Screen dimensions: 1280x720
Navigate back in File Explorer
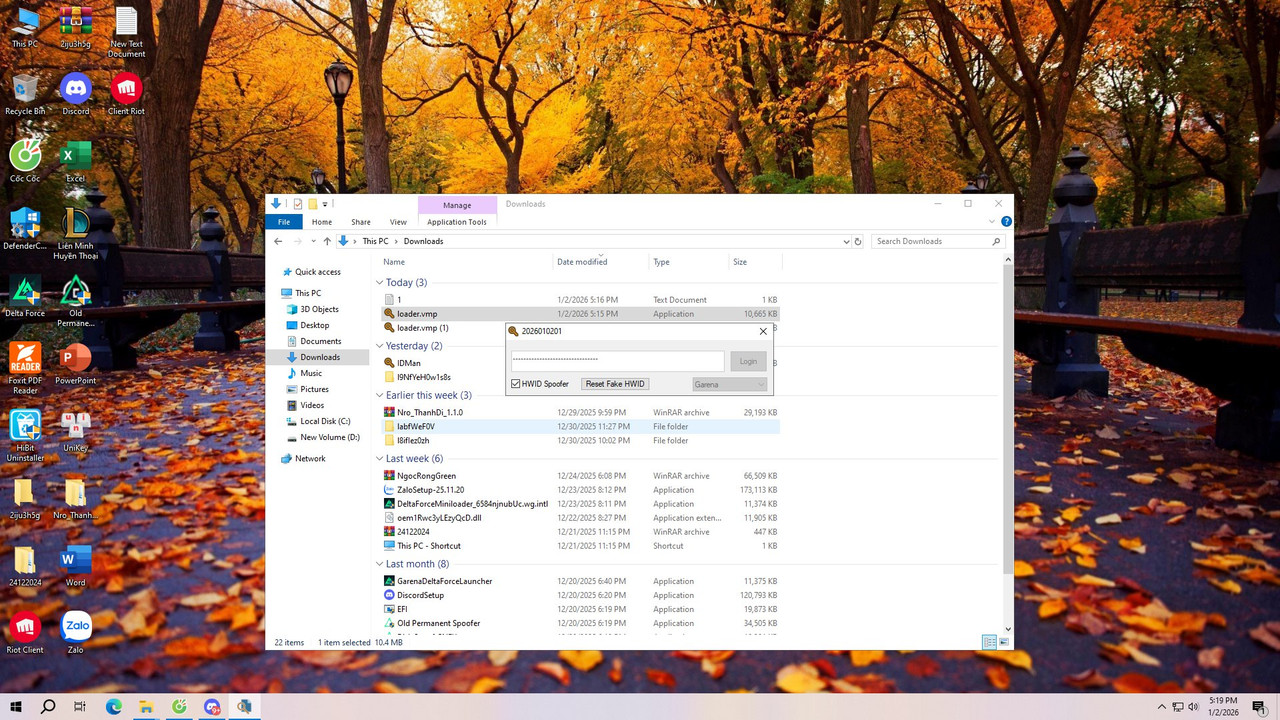pyautogui.click(x=279, y=241)
